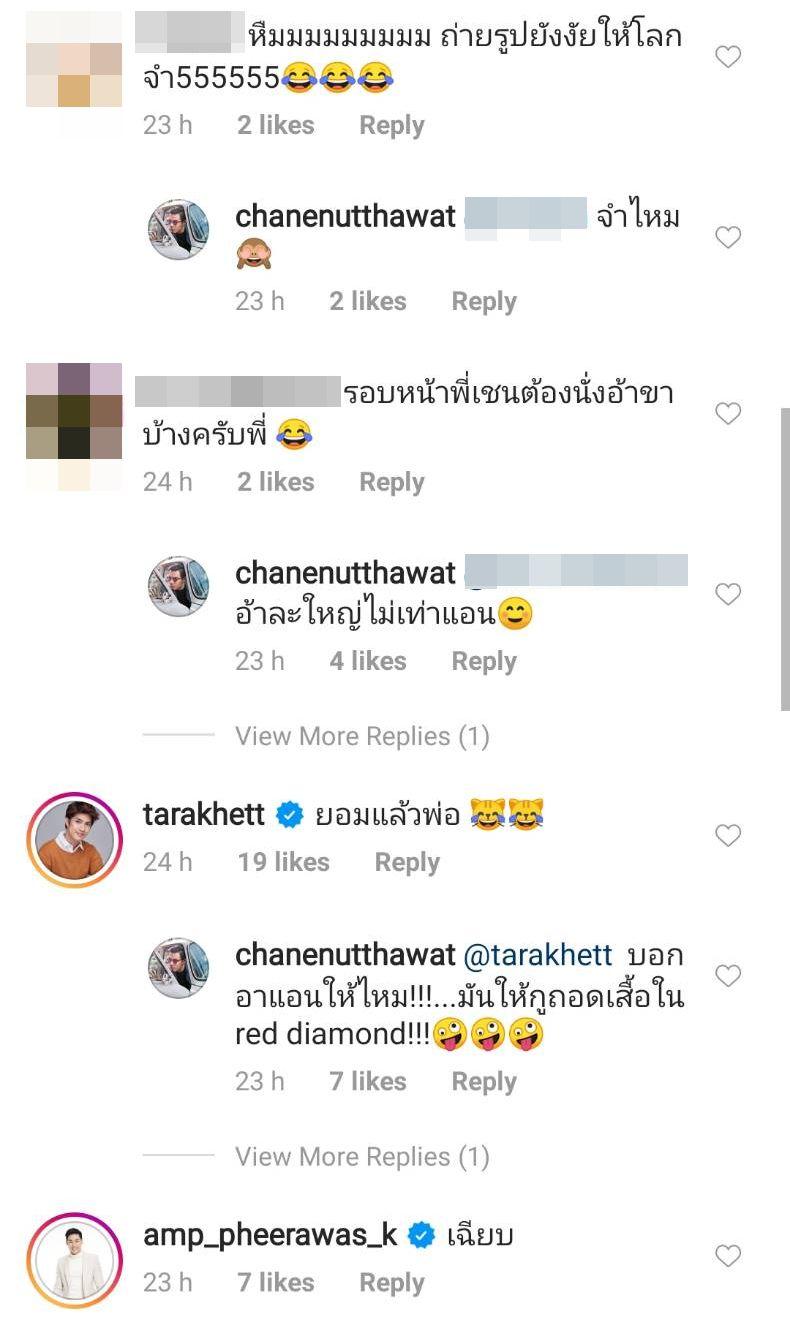The width and height of the screenshot is (790, 1333).
Task: Like chanenutthawat's first reply with the monkey emoji
Action: [728, 237]
